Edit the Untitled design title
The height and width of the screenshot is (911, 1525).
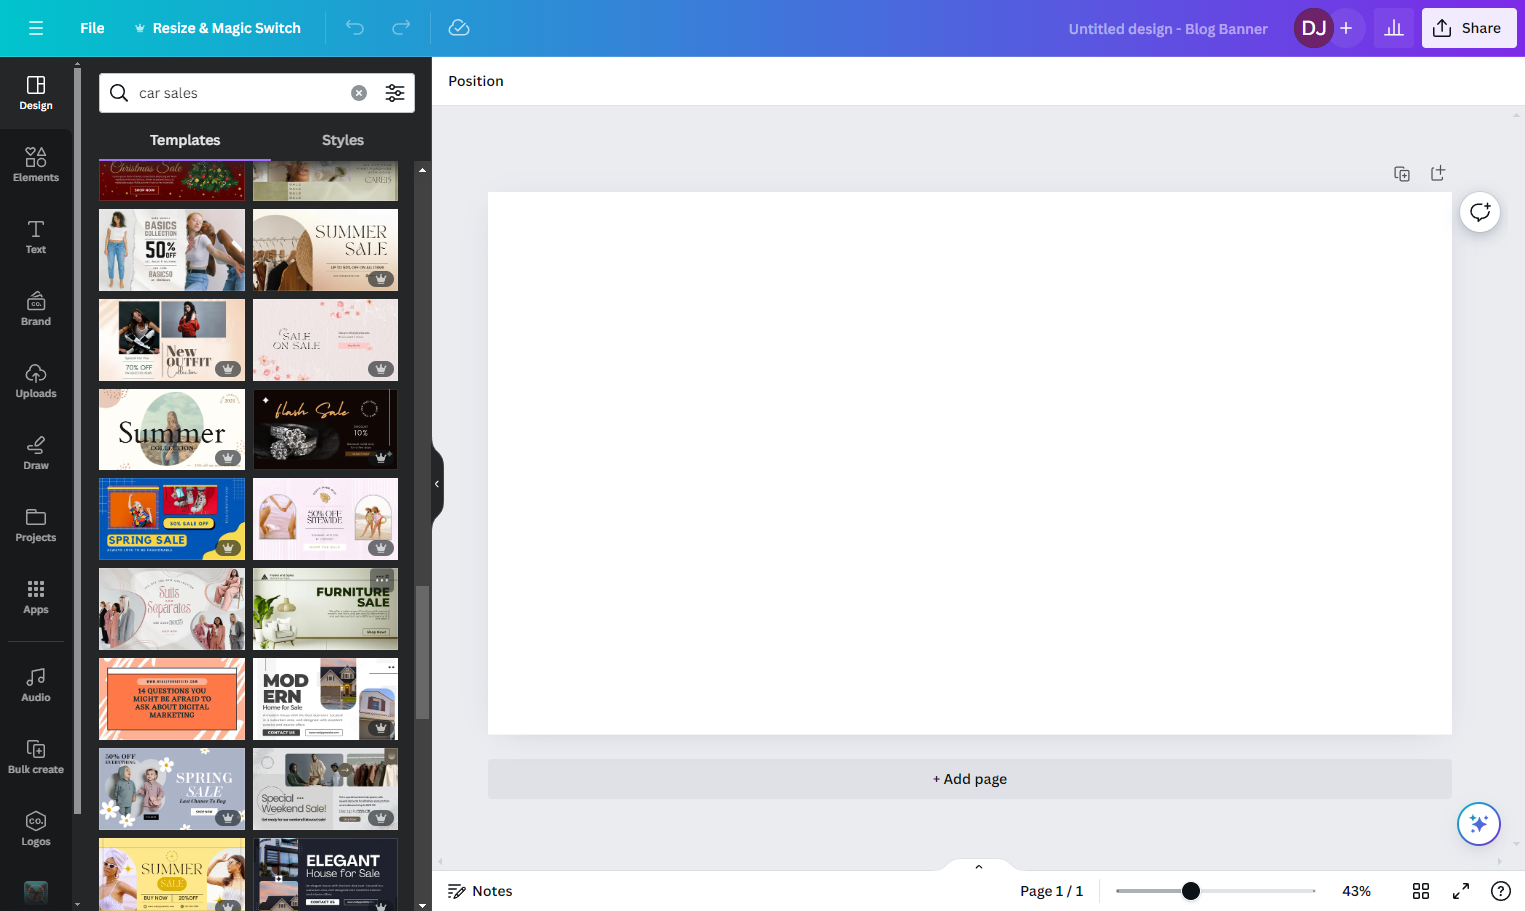[x=1168, y=28]
